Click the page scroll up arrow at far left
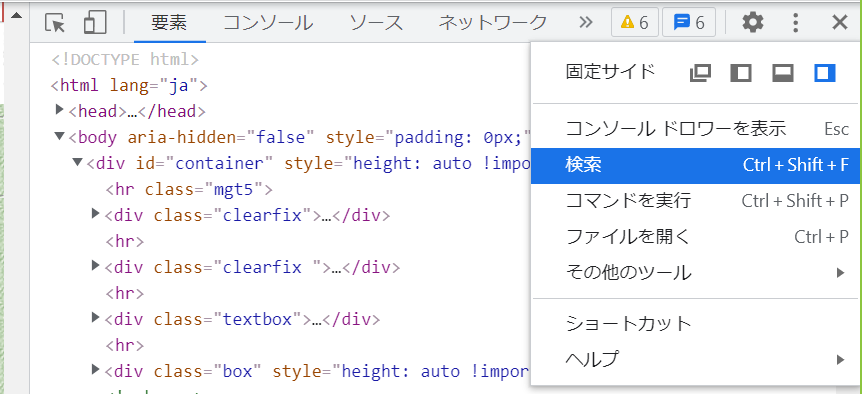 pos(16,15)
